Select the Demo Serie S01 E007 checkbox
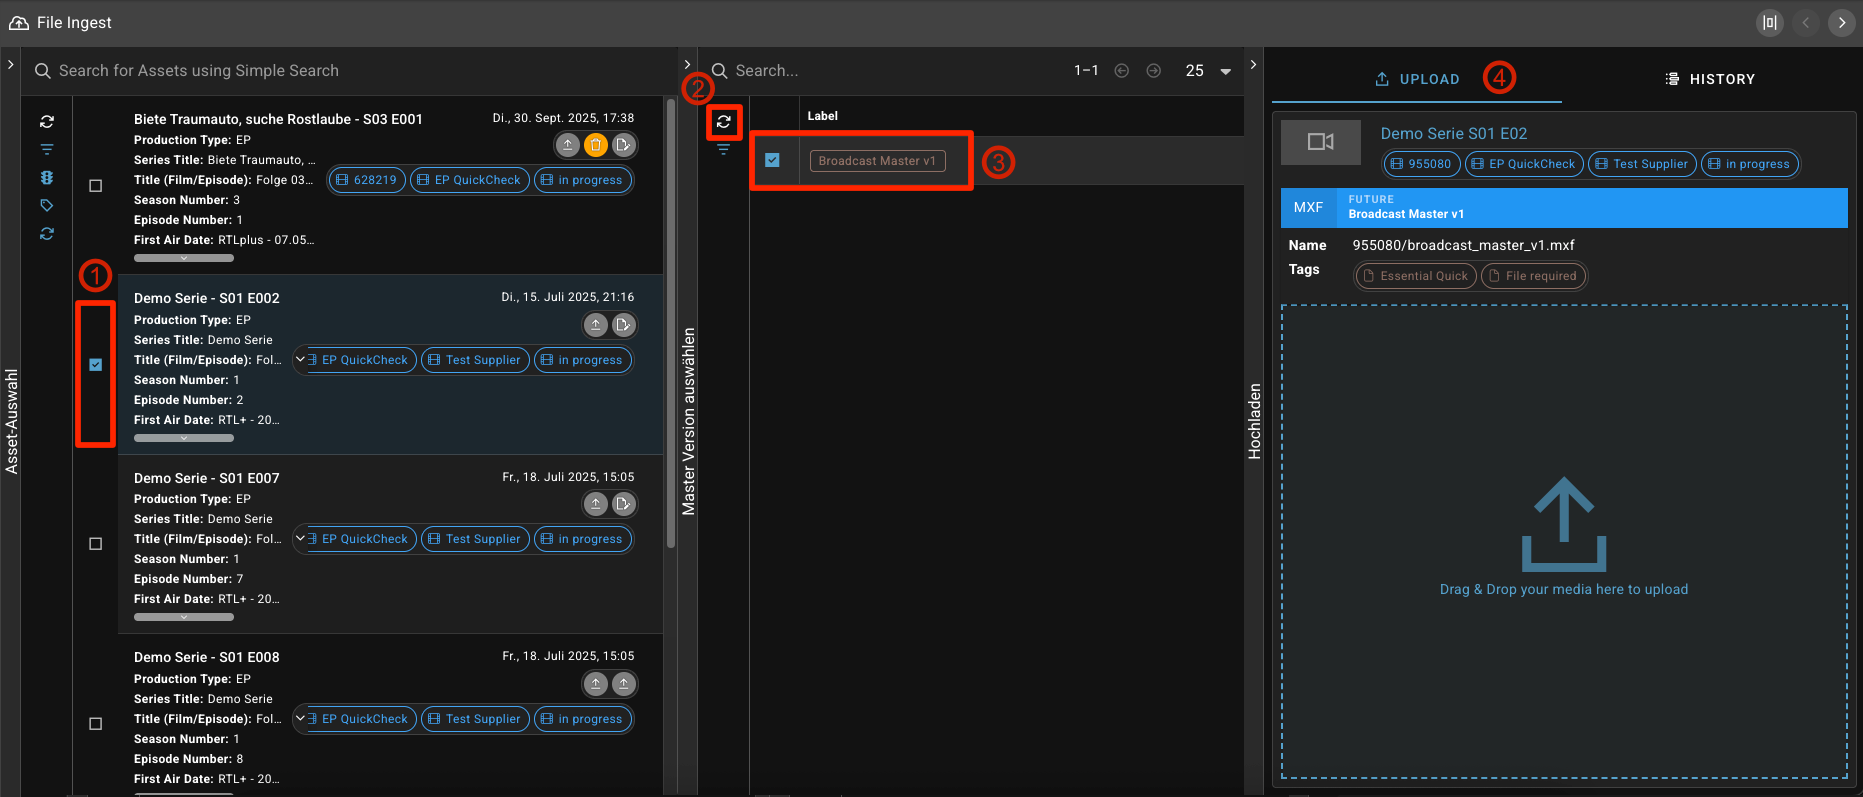Viewport: 1863px width, 797px height. point(96,544)
